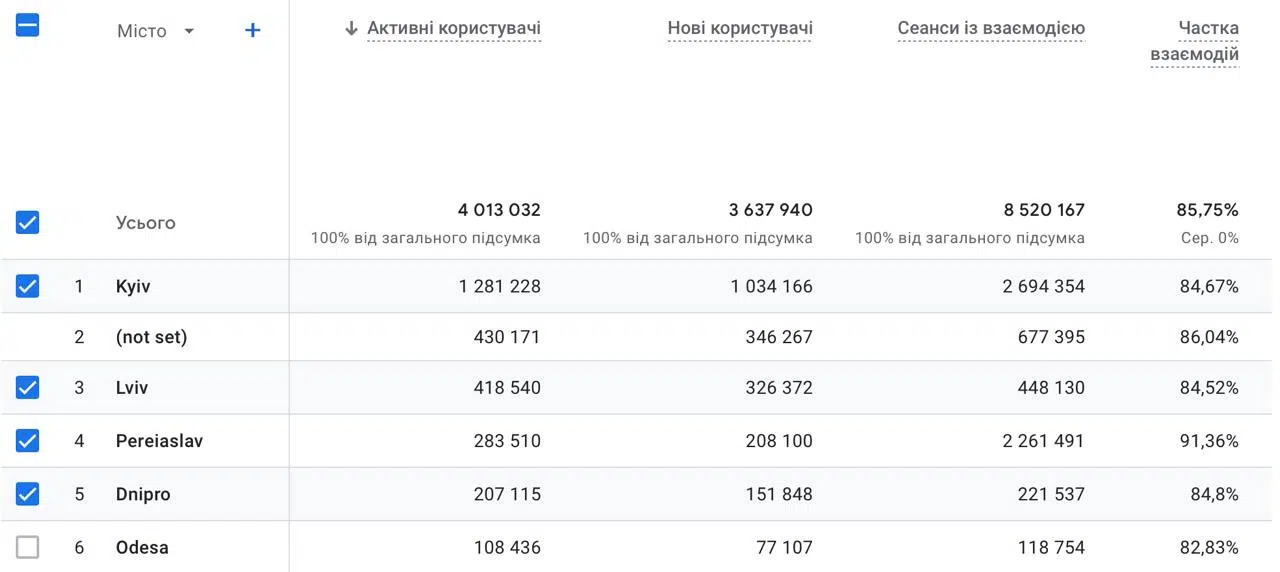The width and height of the screenshot is (1280, 572).
Task: Toggle the select-all header checkbox
Action: tap(28, 27)
